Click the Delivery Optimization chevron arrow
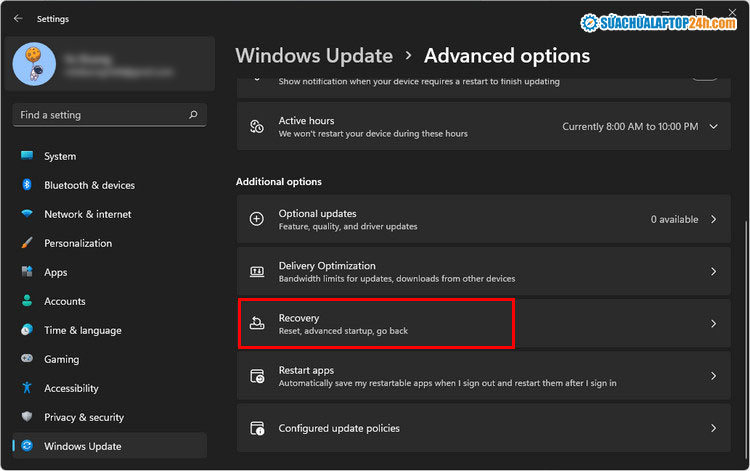 coord(714,272)
